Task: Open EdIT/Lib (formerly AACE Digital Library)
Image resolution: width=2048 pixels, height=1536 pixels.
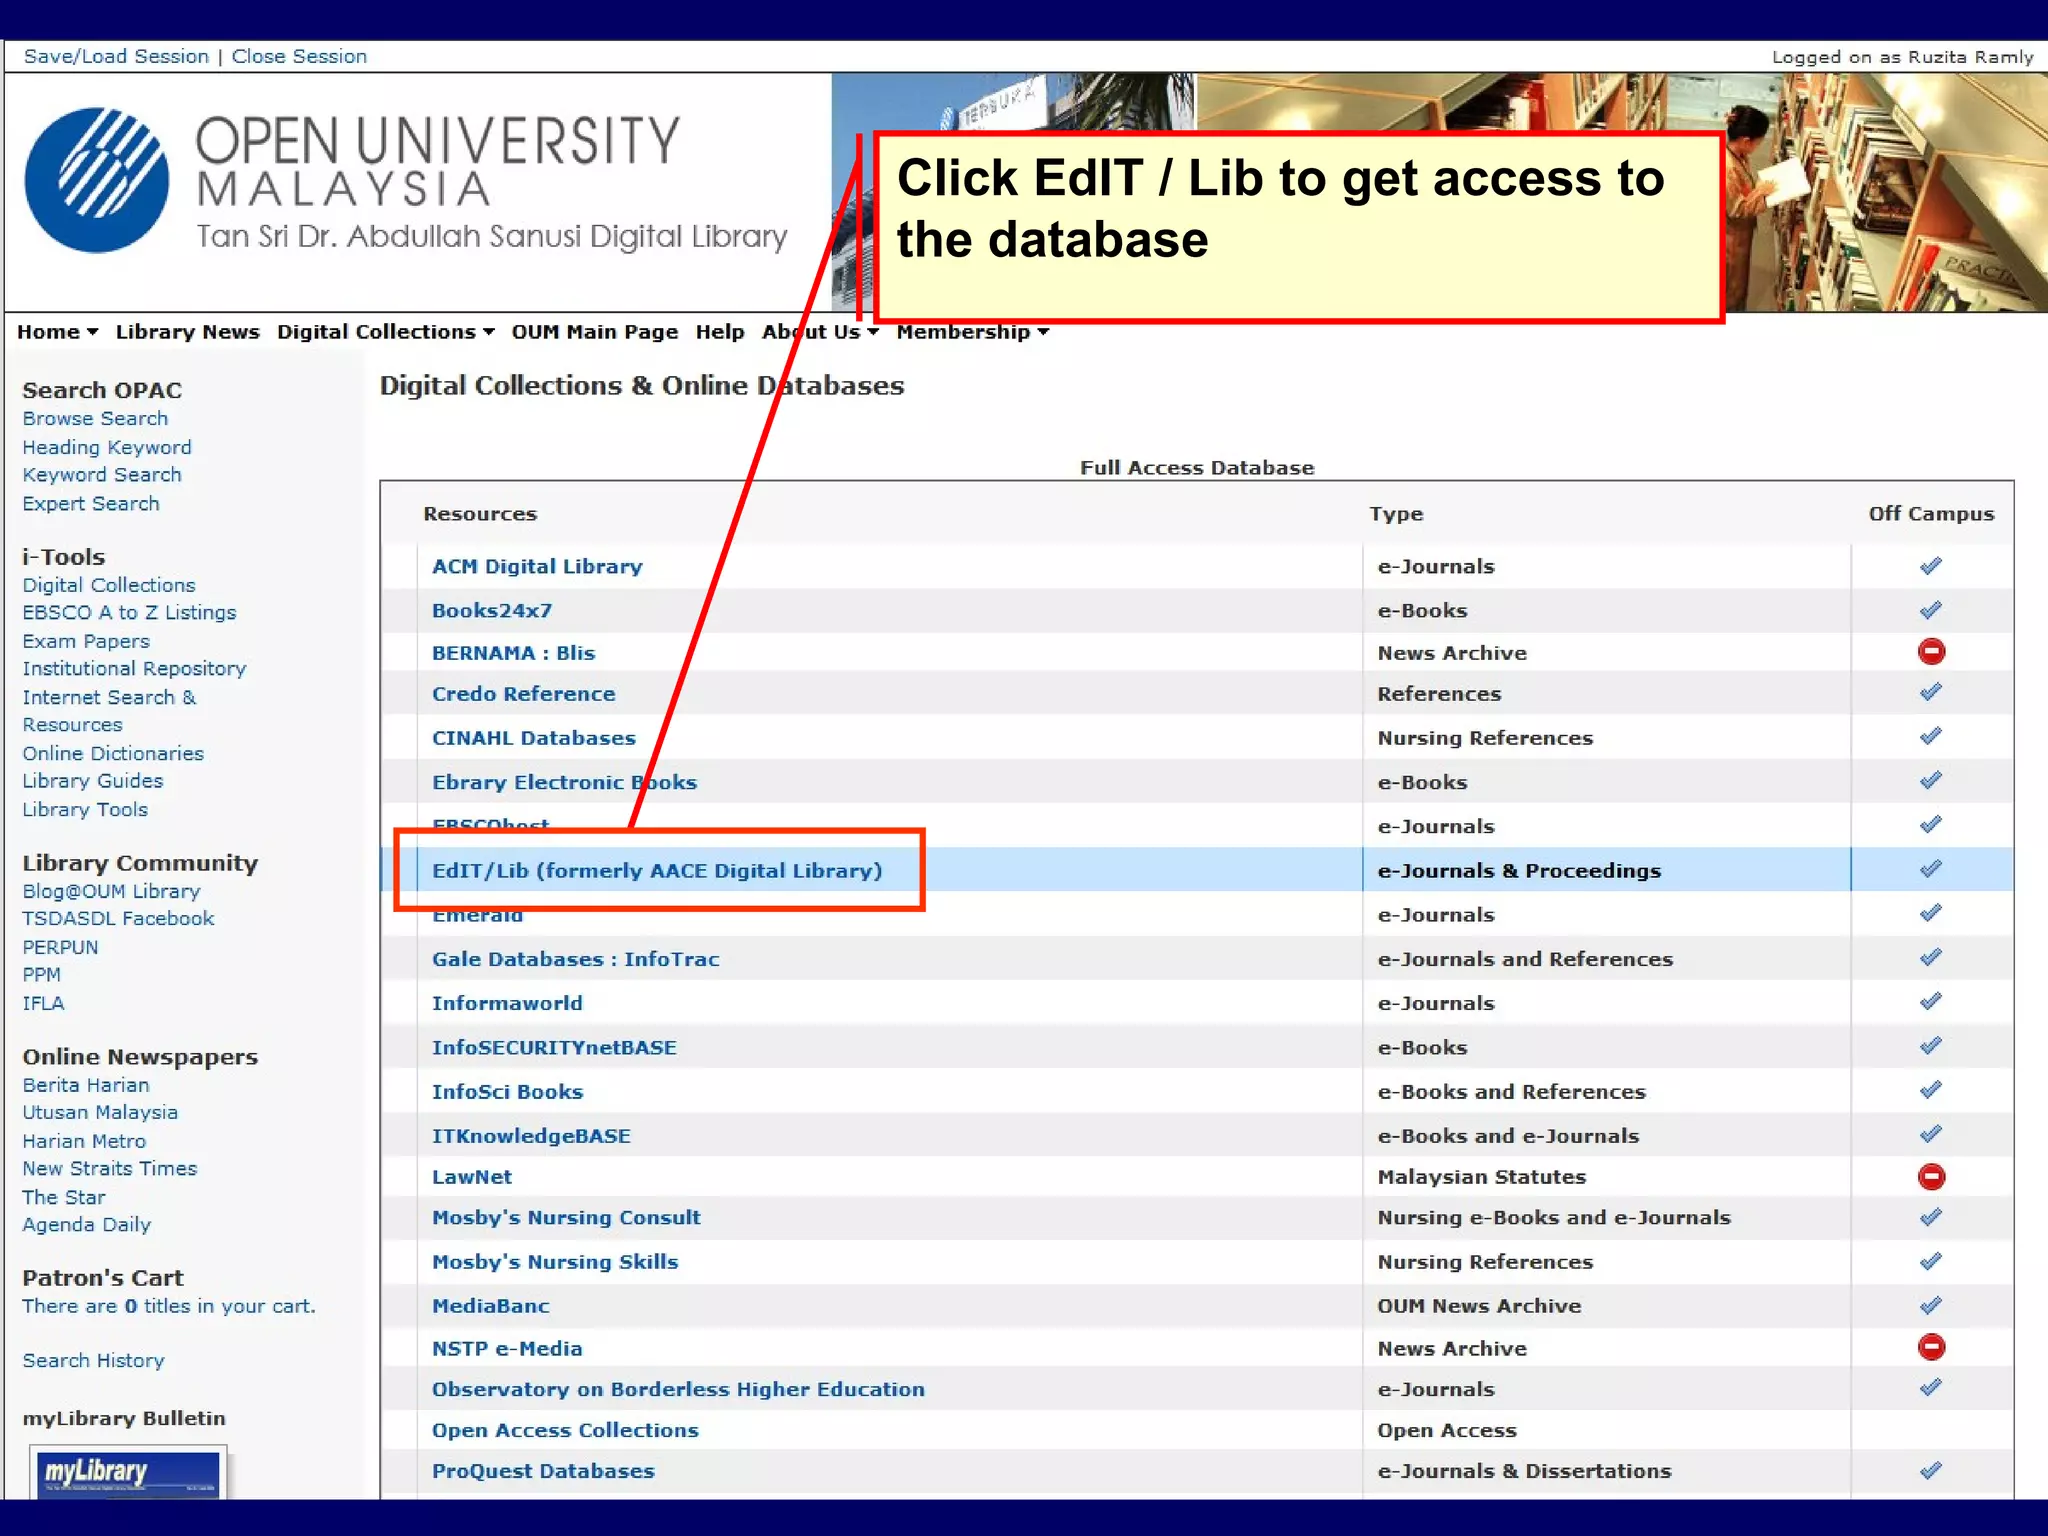Action: (x=657, y=870)
